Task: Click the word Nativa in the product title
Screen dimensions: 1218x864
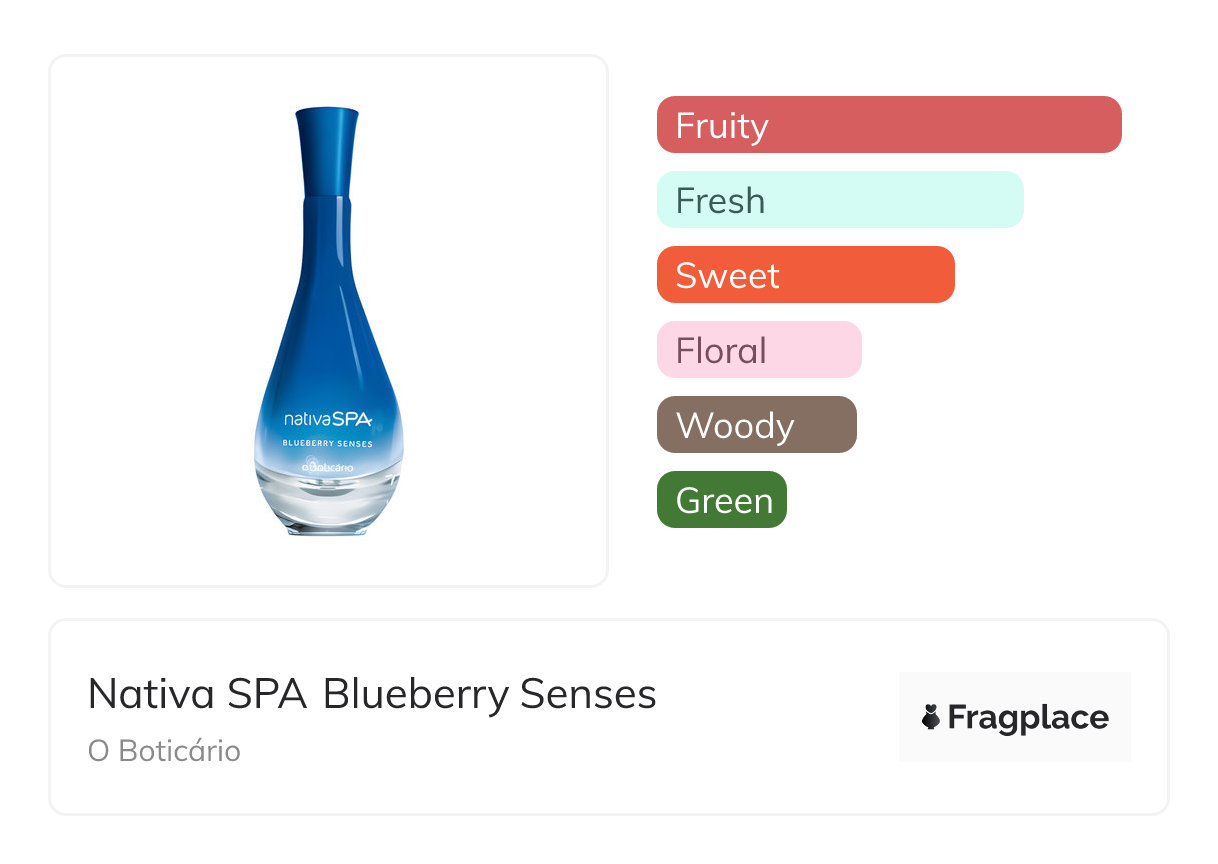Action: click(x=151, y=694)
